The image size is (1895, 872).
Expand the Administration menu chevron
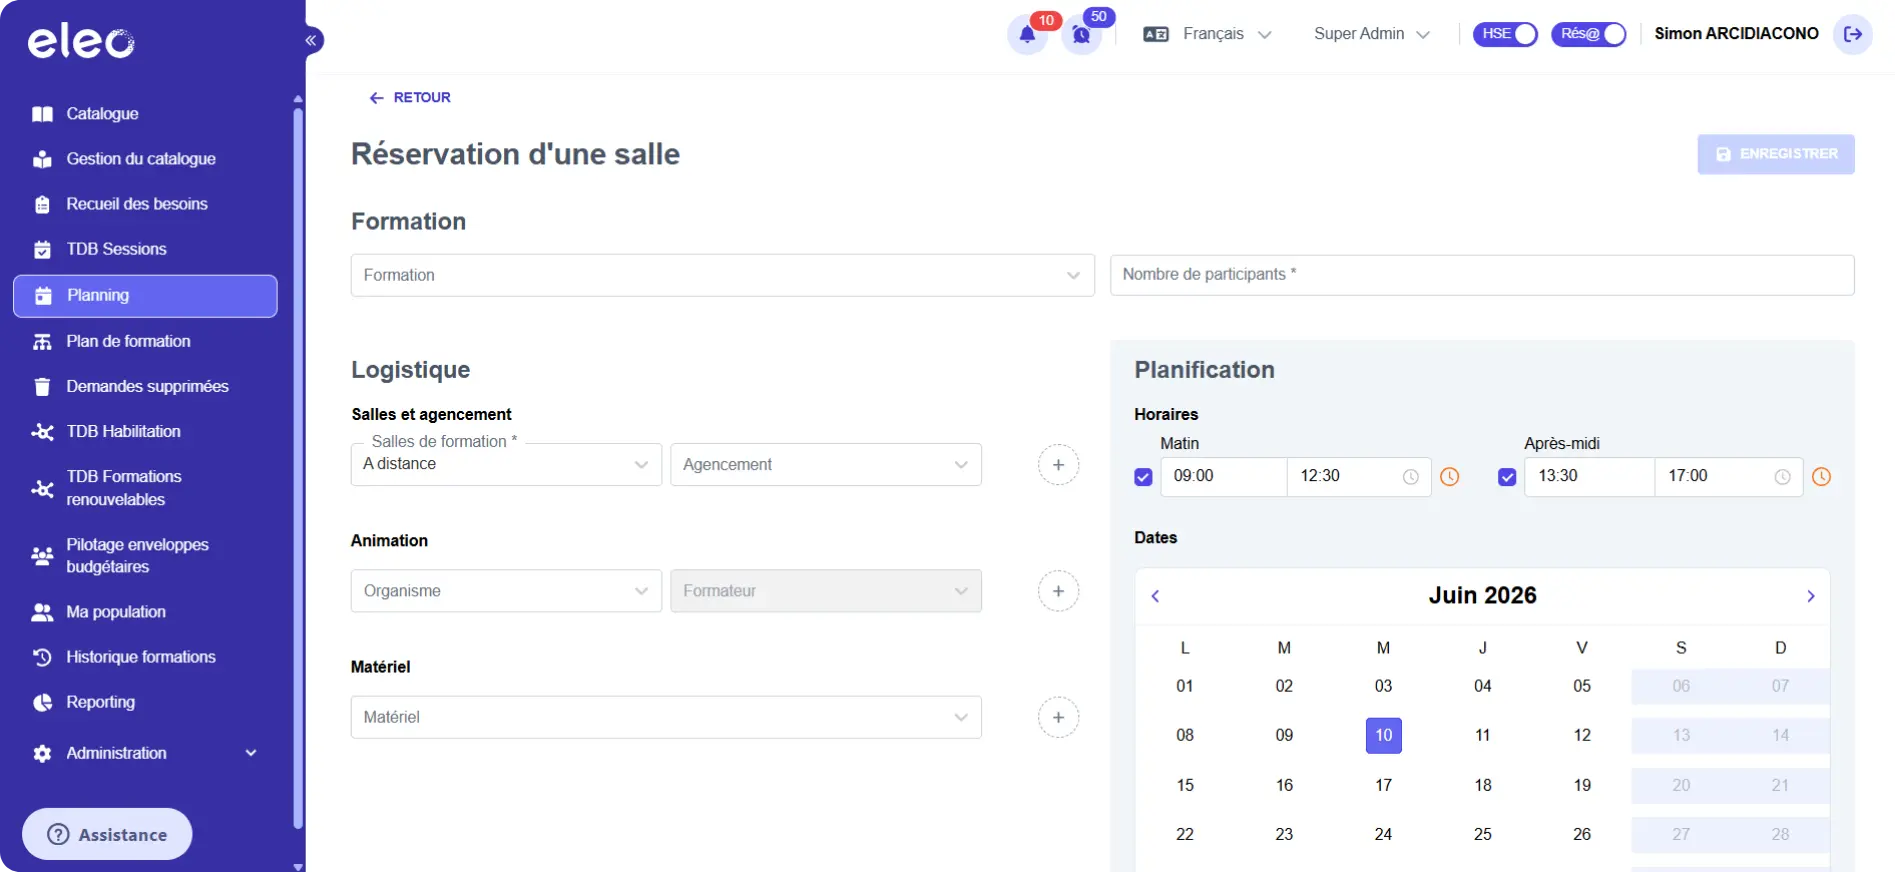251,753
